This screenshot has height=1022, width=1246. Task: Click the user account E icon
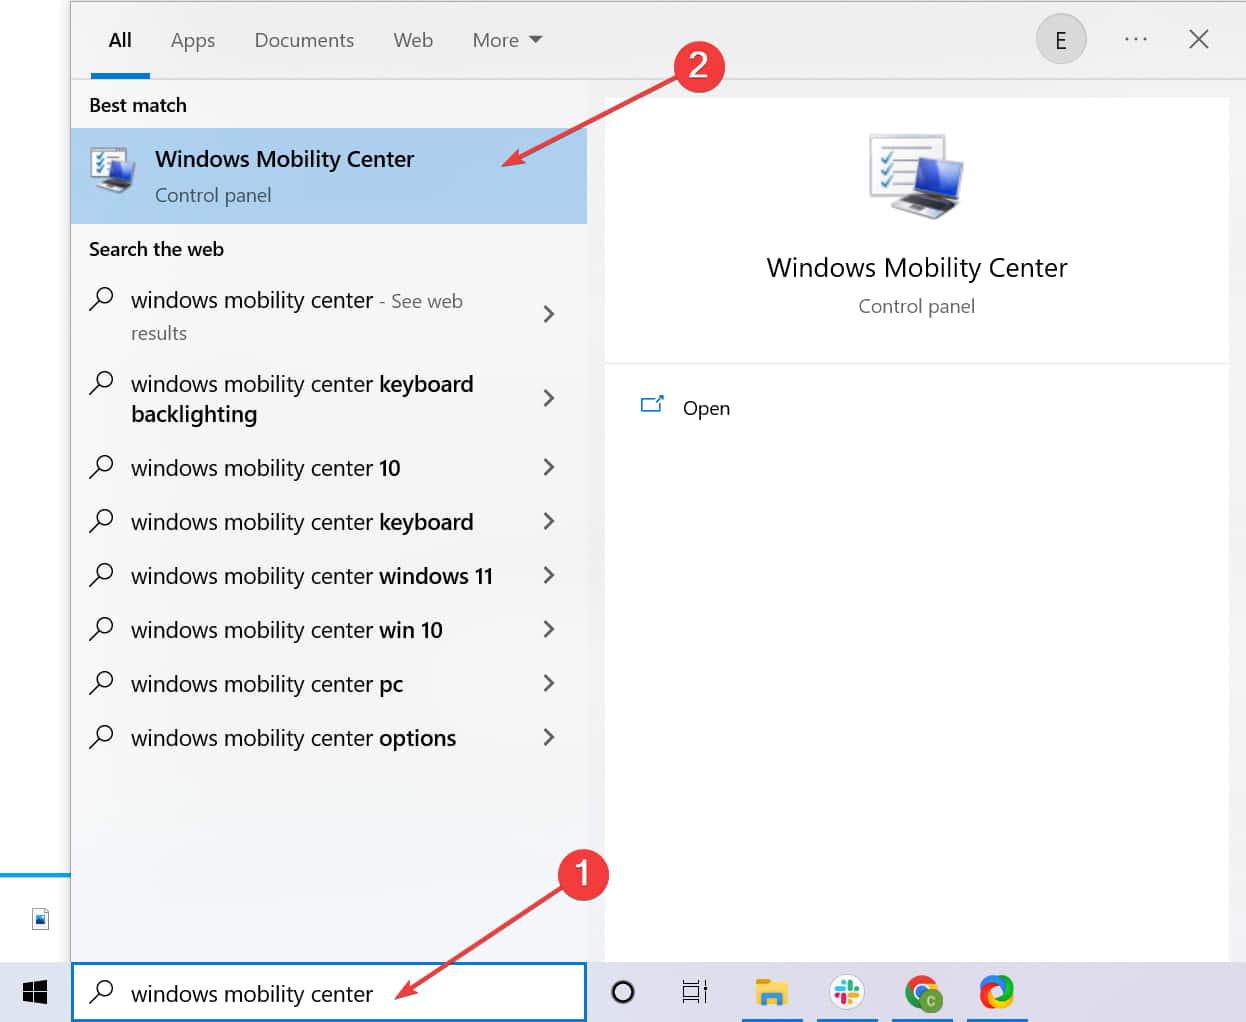click(1061, 39)
